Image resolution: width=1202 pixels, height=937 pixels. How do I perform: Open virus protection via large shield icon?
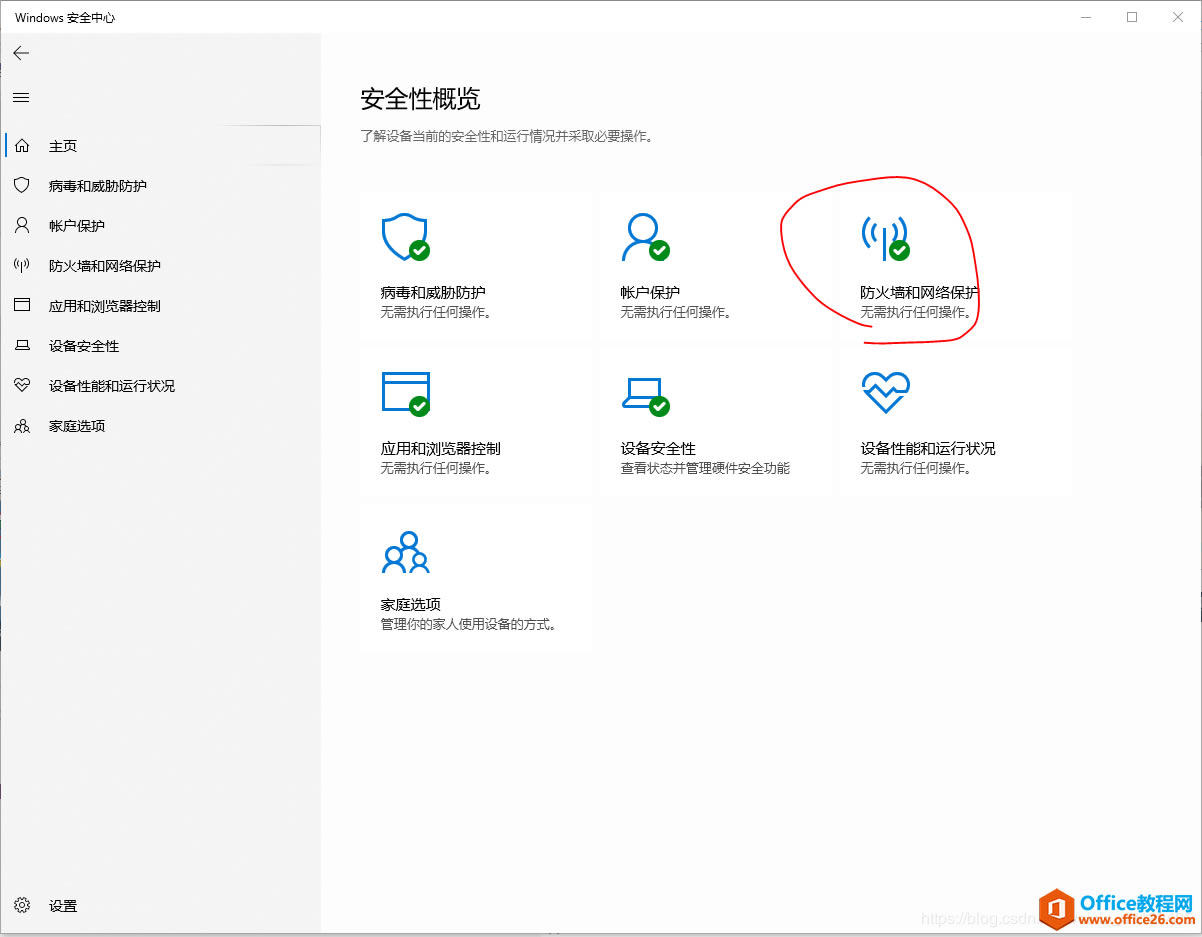pyautogui.click(x=405, y=236)
